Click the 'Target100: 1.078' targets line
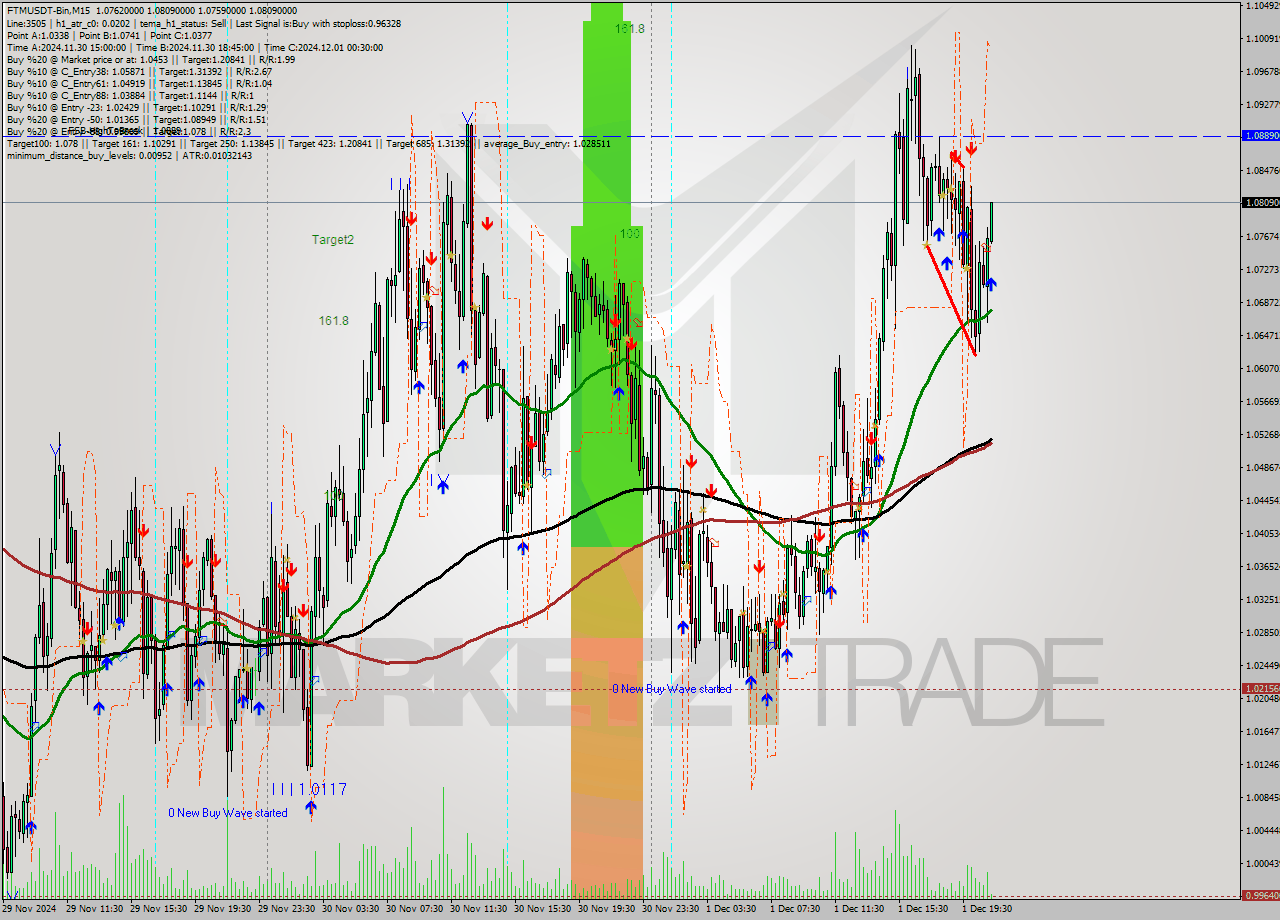The image size is (1280, 920). tap(308, 144)
